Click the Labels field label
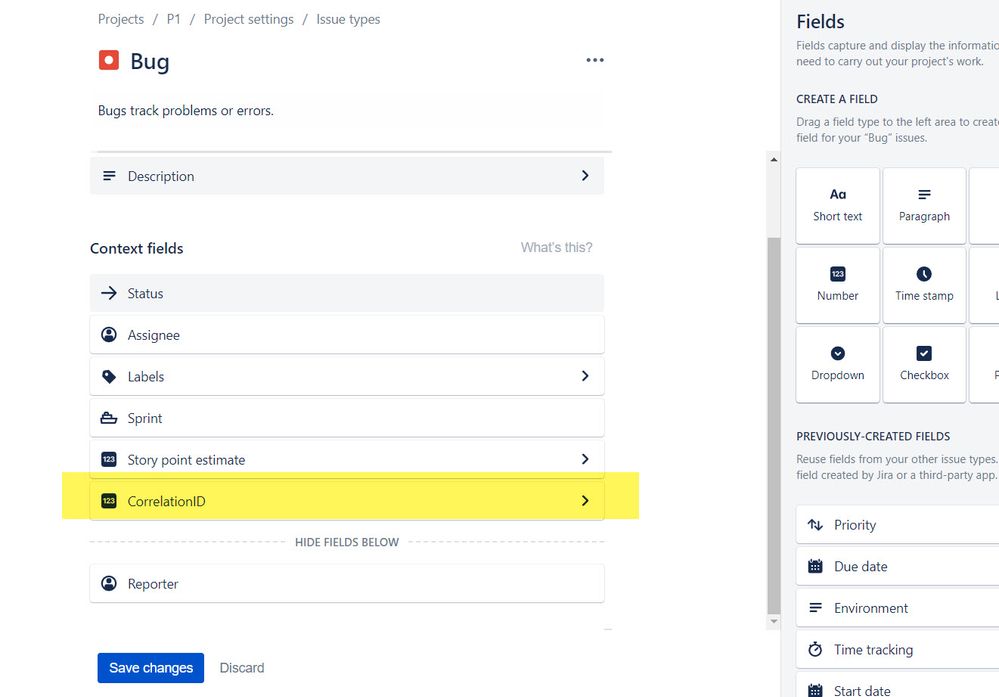This screenshot has width=999, height=697. click(x=145, y=377)
